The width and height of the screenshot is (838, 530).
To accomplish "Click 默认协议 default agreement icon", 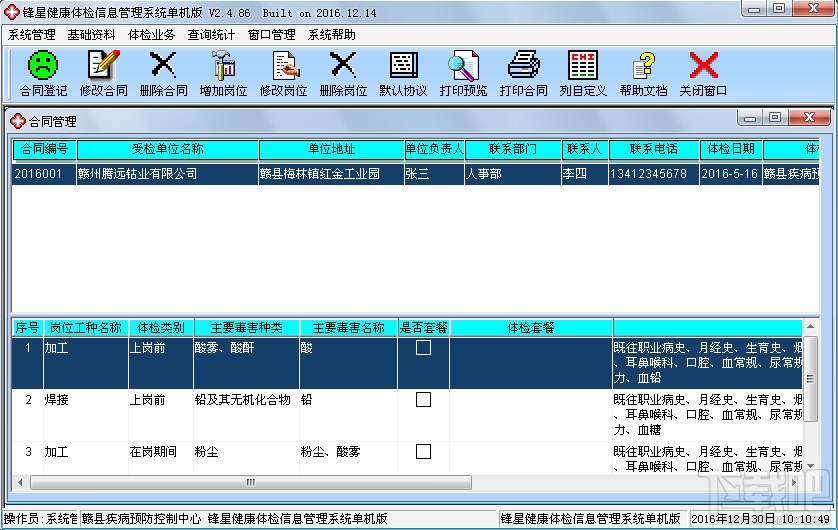I will click(x=403, y=74).
